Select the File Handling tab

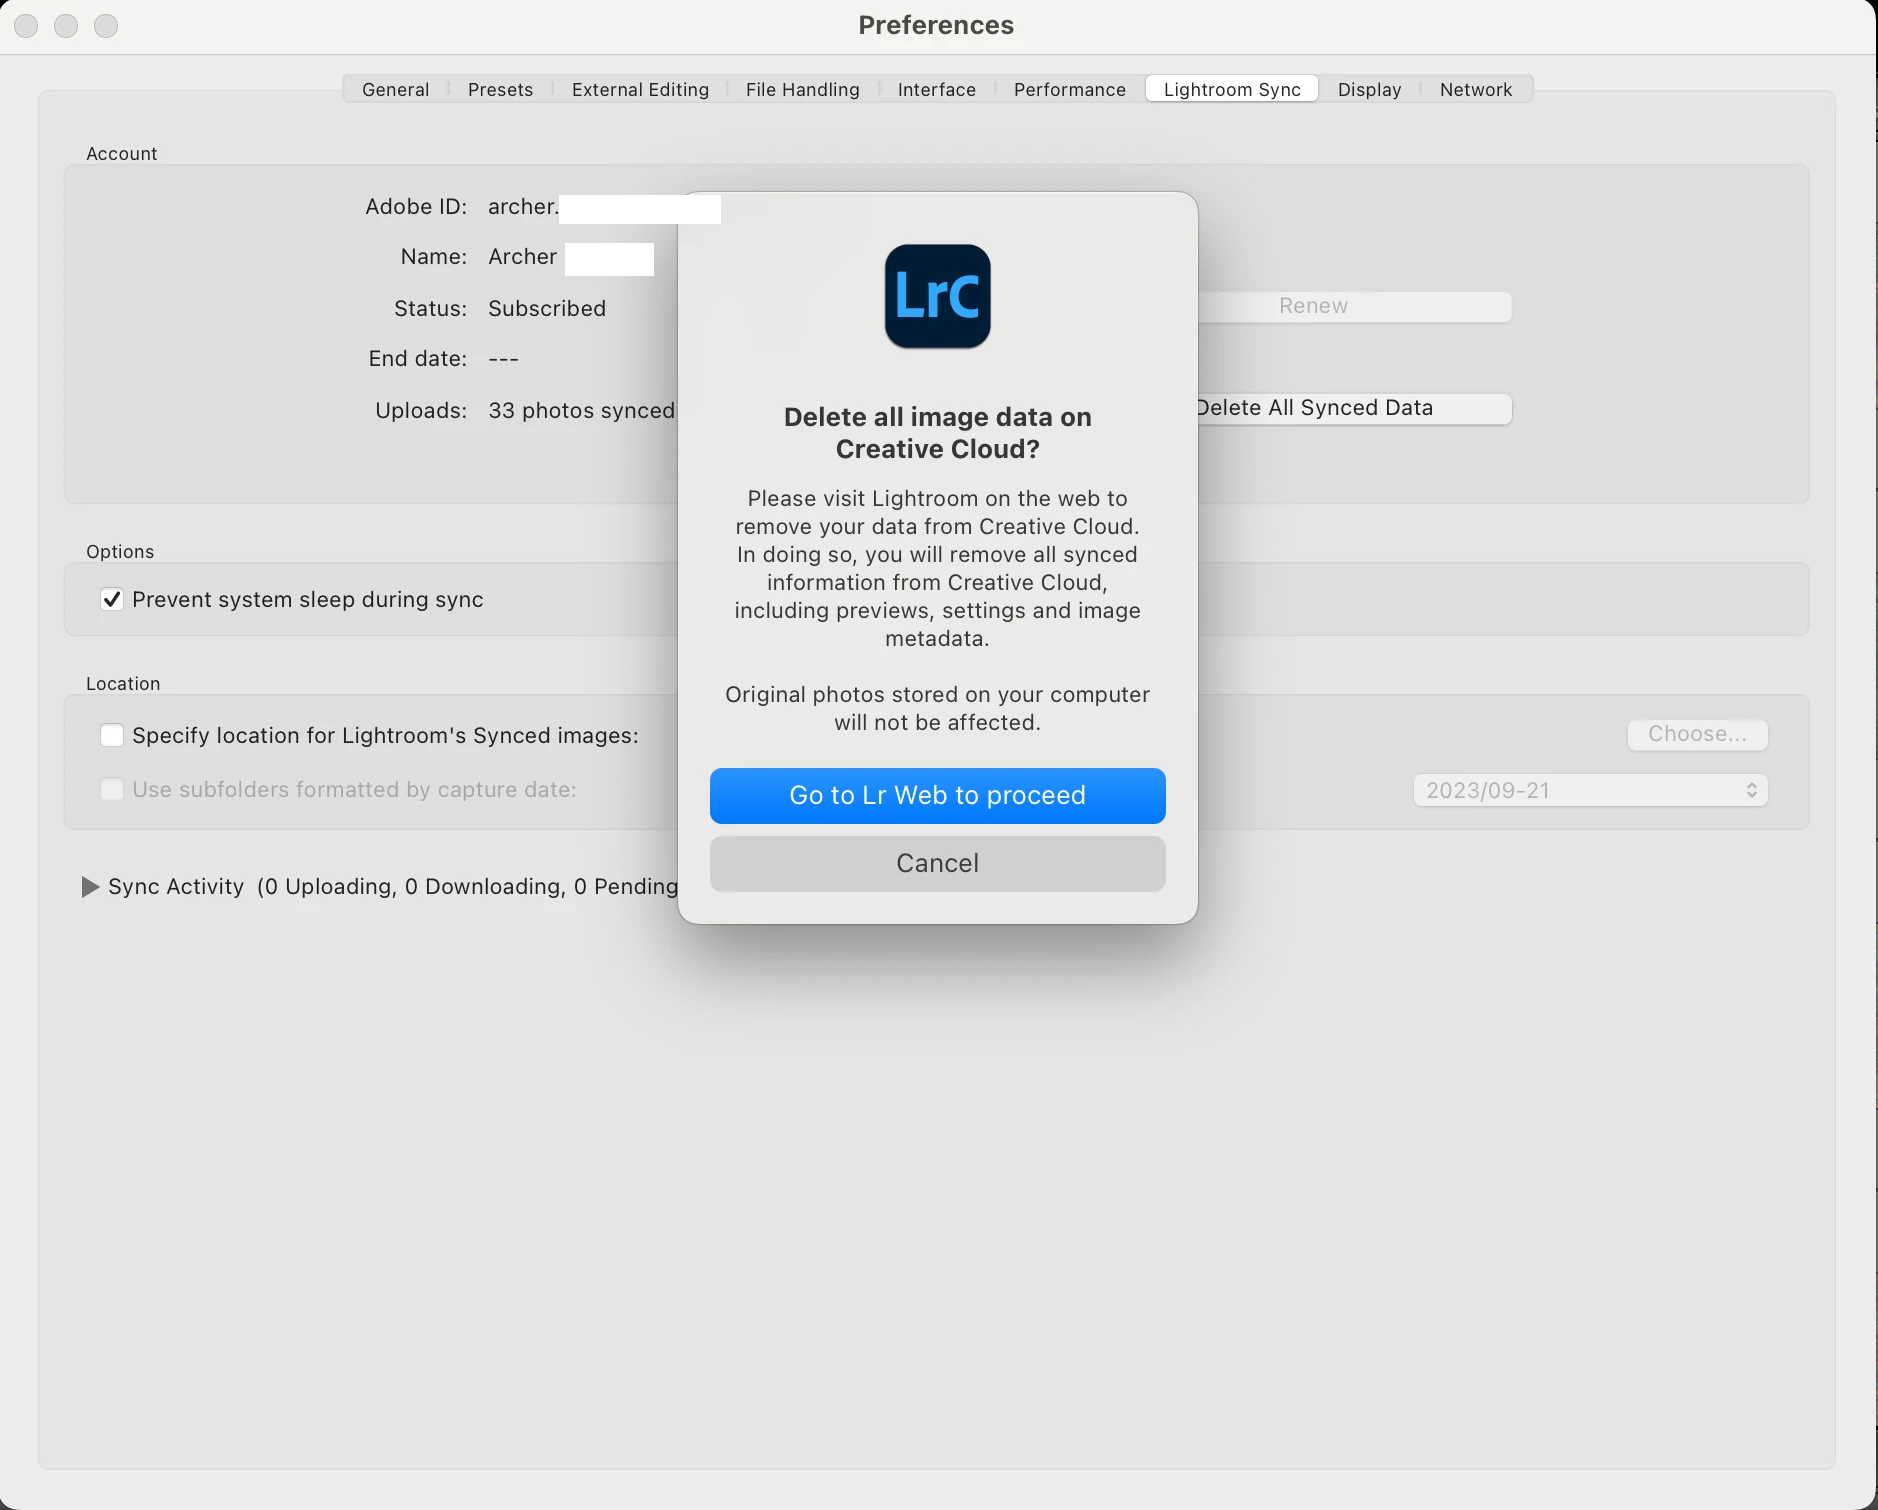click(802, 89)
